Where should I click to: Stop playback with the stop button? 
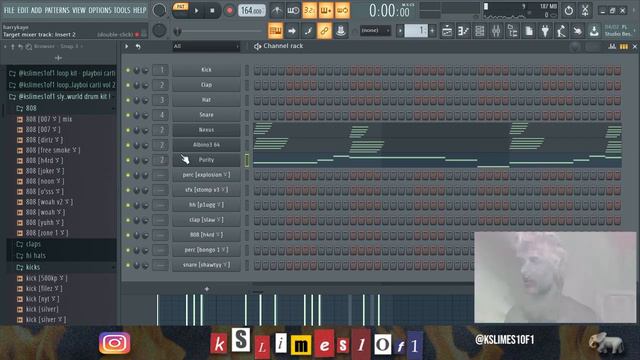tap(212, 11)
